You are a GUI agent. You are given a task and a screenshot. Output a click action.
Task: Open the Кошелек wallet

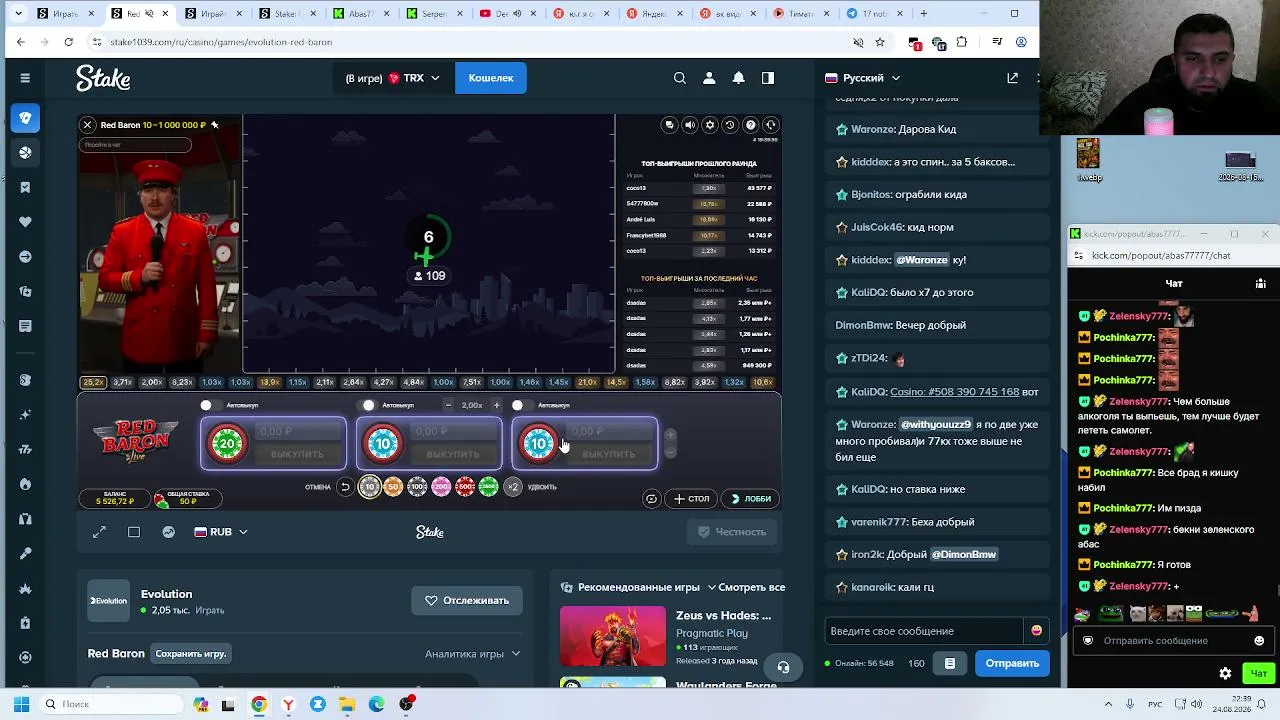pyautogui.click(x=491, y=78)
